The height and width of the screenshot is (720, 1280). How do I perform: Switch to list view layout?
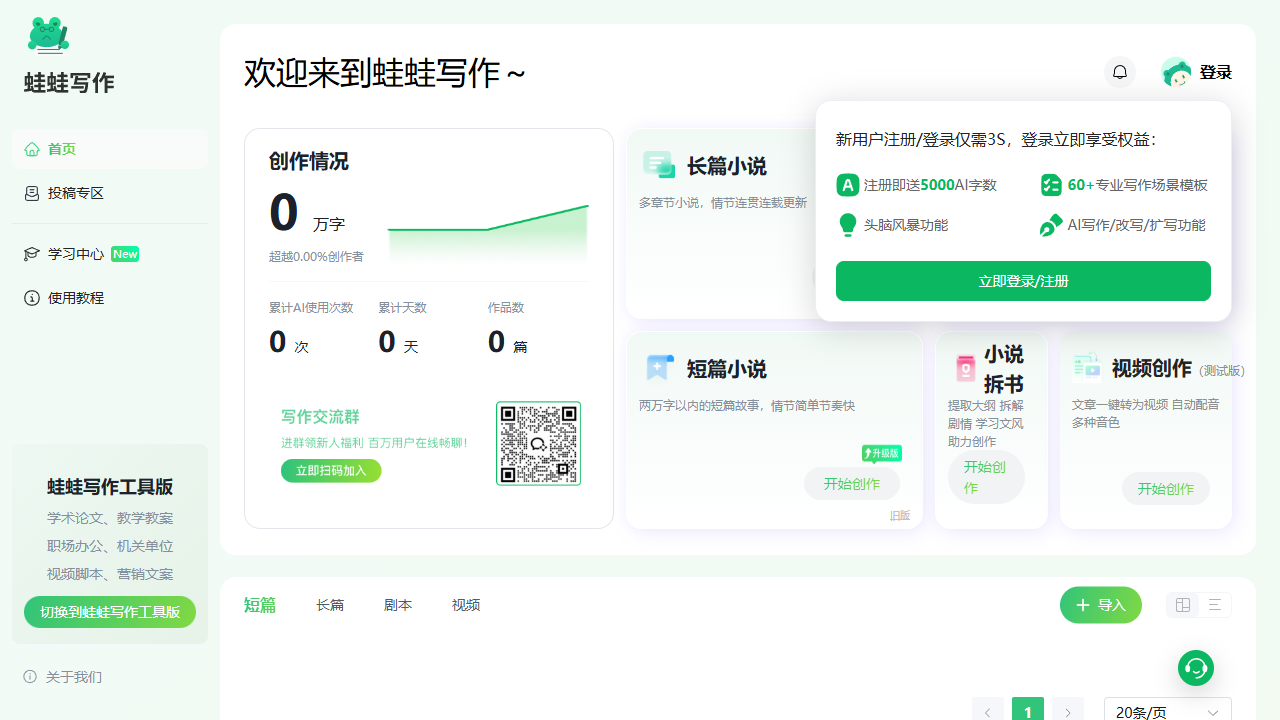[x=1215, y=605]
